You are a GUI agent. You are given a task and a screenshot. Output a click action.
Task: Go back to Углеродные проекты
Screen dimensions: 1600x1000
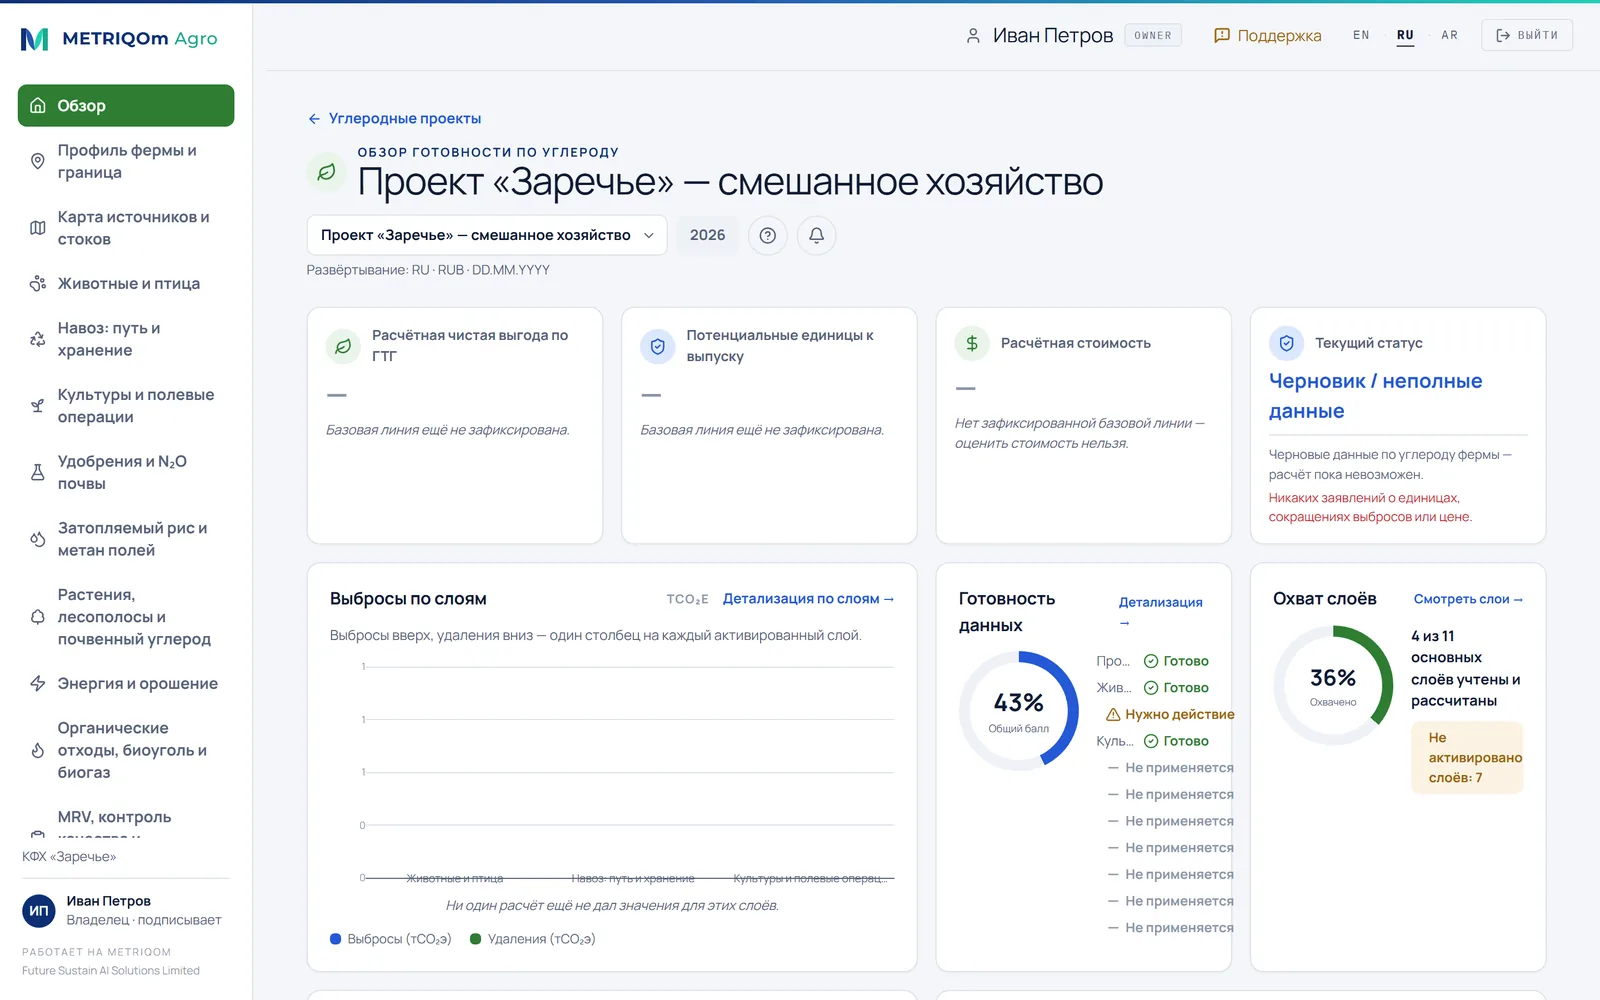click(x=394, y=118)
